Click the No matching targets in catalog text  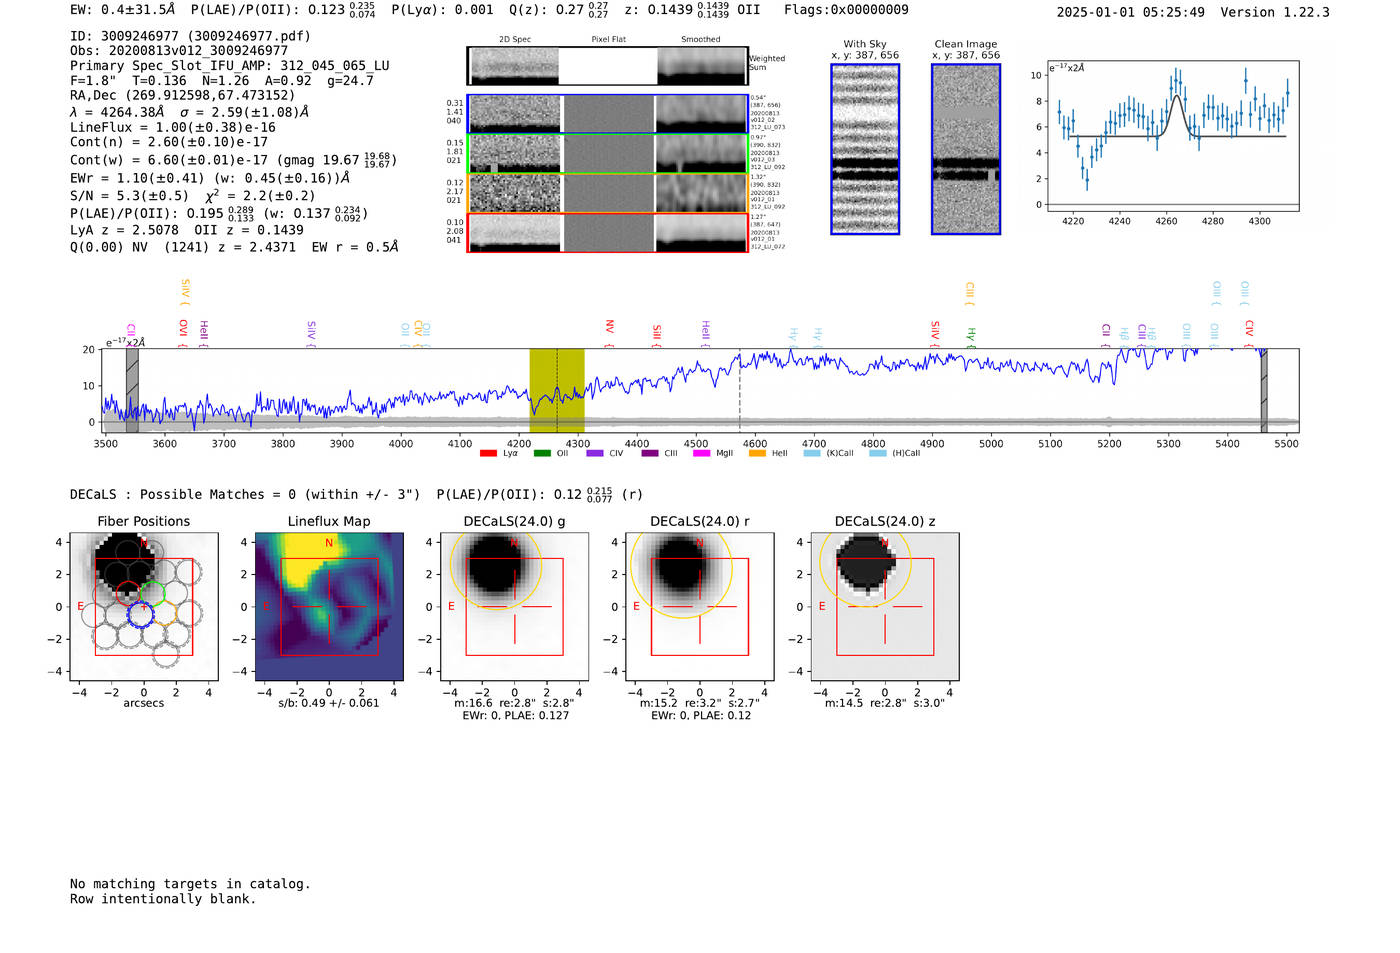tap(190, 884)
